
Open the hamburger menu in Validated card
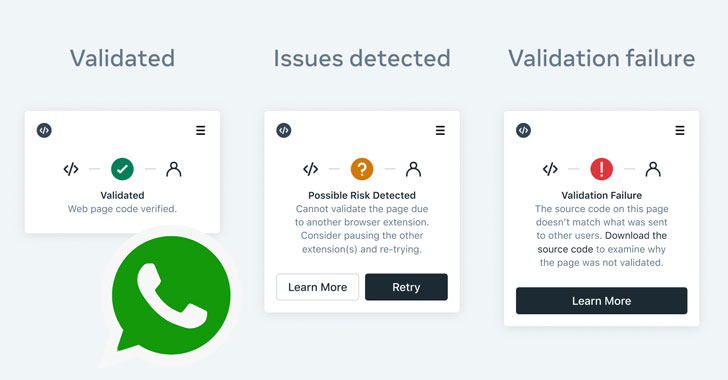point(201,131)
